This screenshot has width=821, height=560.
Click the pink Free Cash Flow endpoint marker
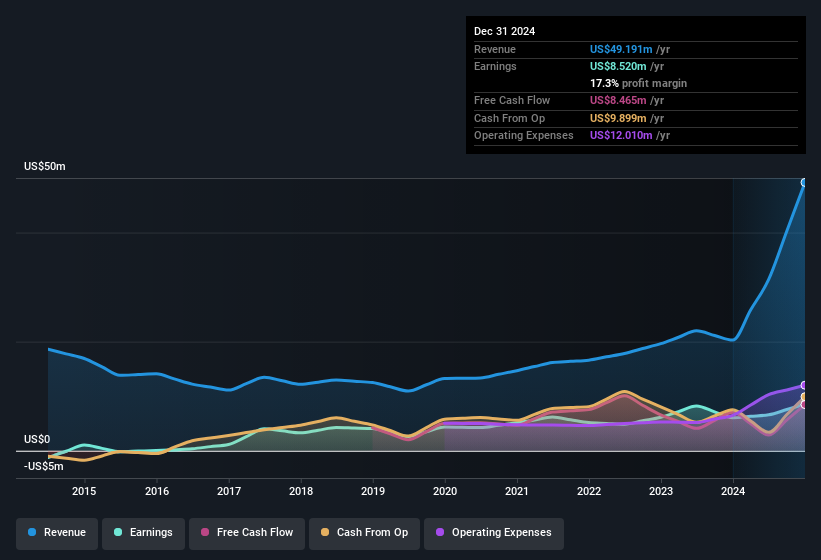804,405
